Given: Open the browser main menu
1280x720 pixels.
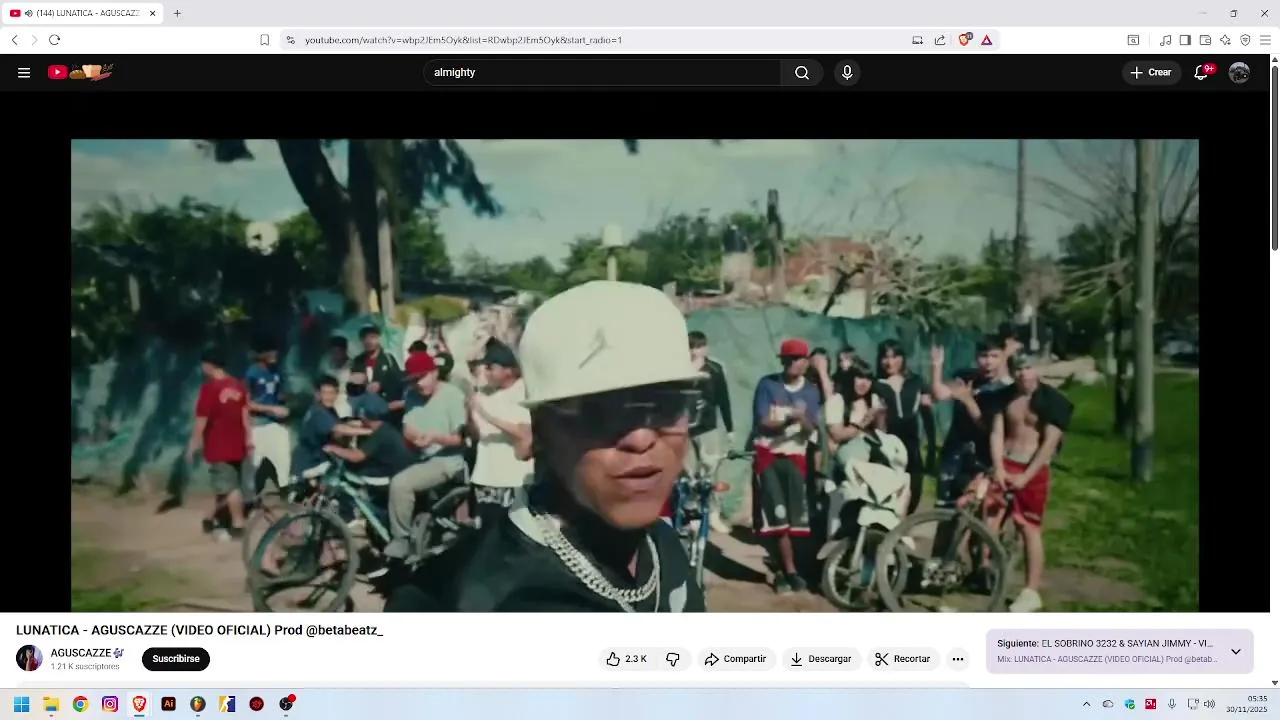Looking at the screenshot, I should pos(1266,40).
